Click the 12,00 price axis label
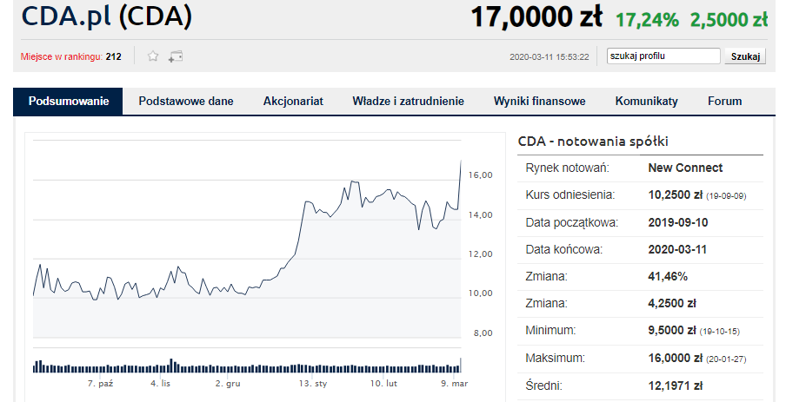This screenshot has width=786, height=402. coord(480,254)
